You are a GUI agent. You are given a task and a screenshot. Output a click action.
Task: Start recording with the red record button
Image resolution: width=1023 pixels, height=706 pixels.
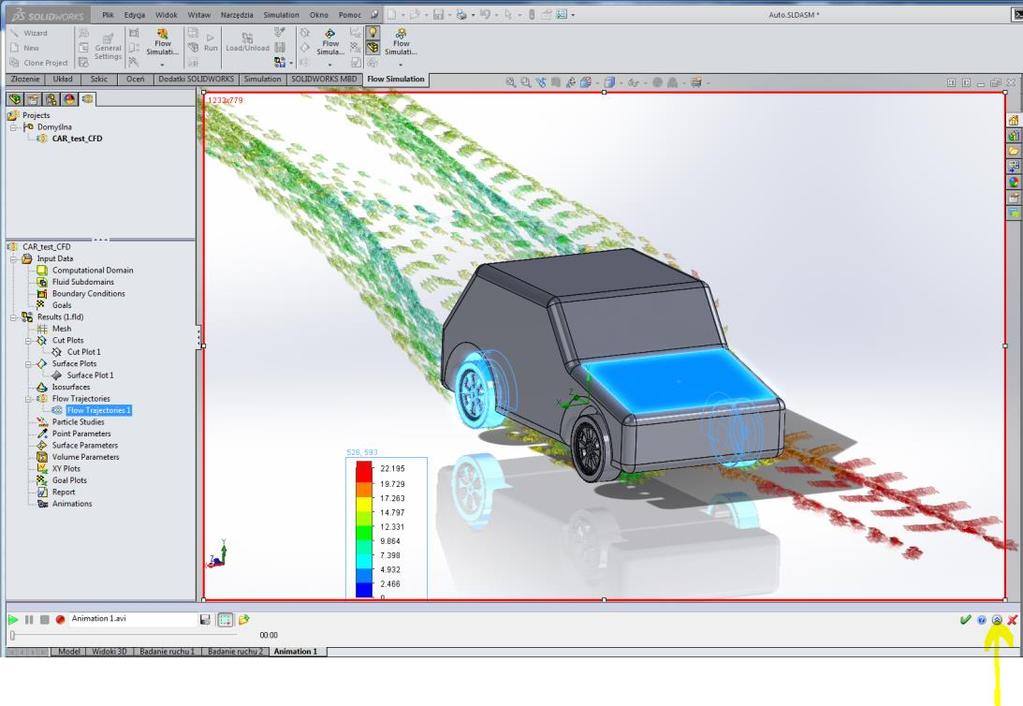[x=60, y=619]
